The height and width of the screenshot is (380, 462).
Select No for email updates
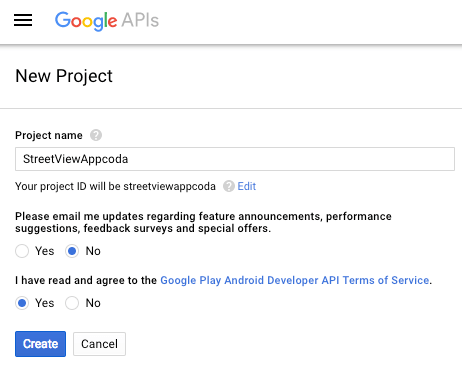coord(72,251)
